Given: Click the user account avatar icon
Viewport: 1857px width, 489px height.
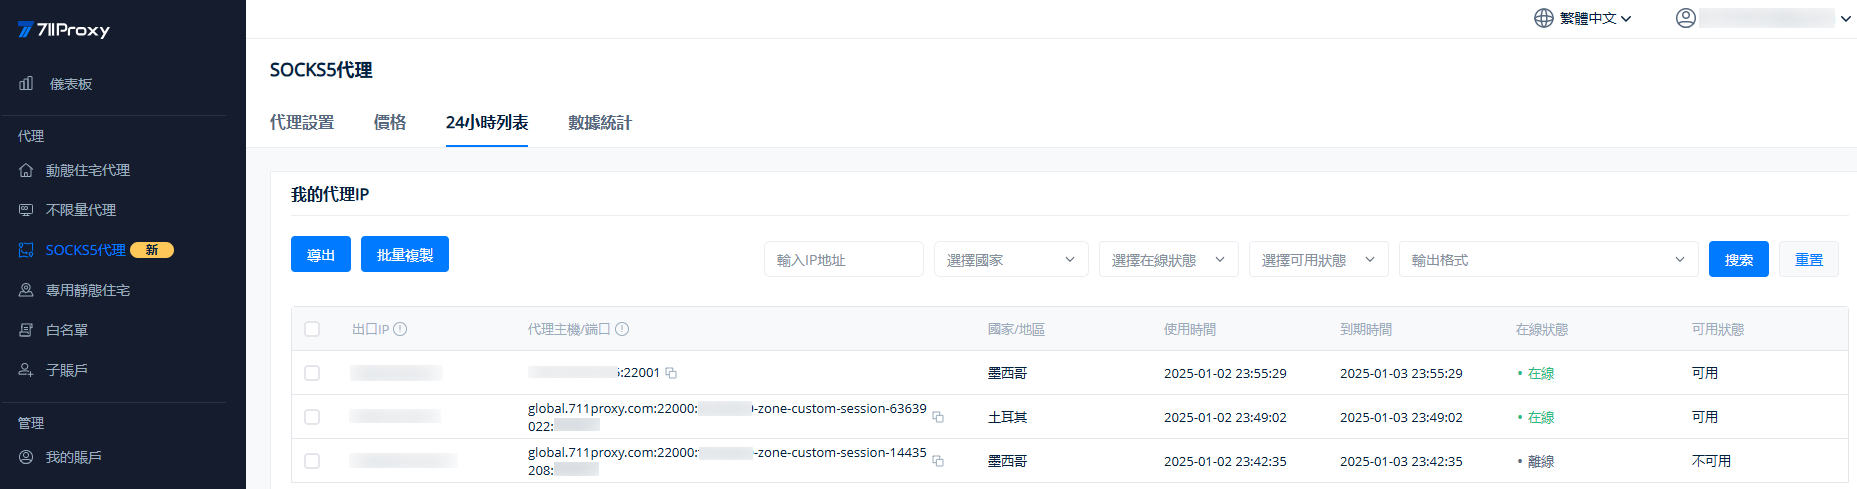Looking at the screenshot, I should pos(1686,18).
